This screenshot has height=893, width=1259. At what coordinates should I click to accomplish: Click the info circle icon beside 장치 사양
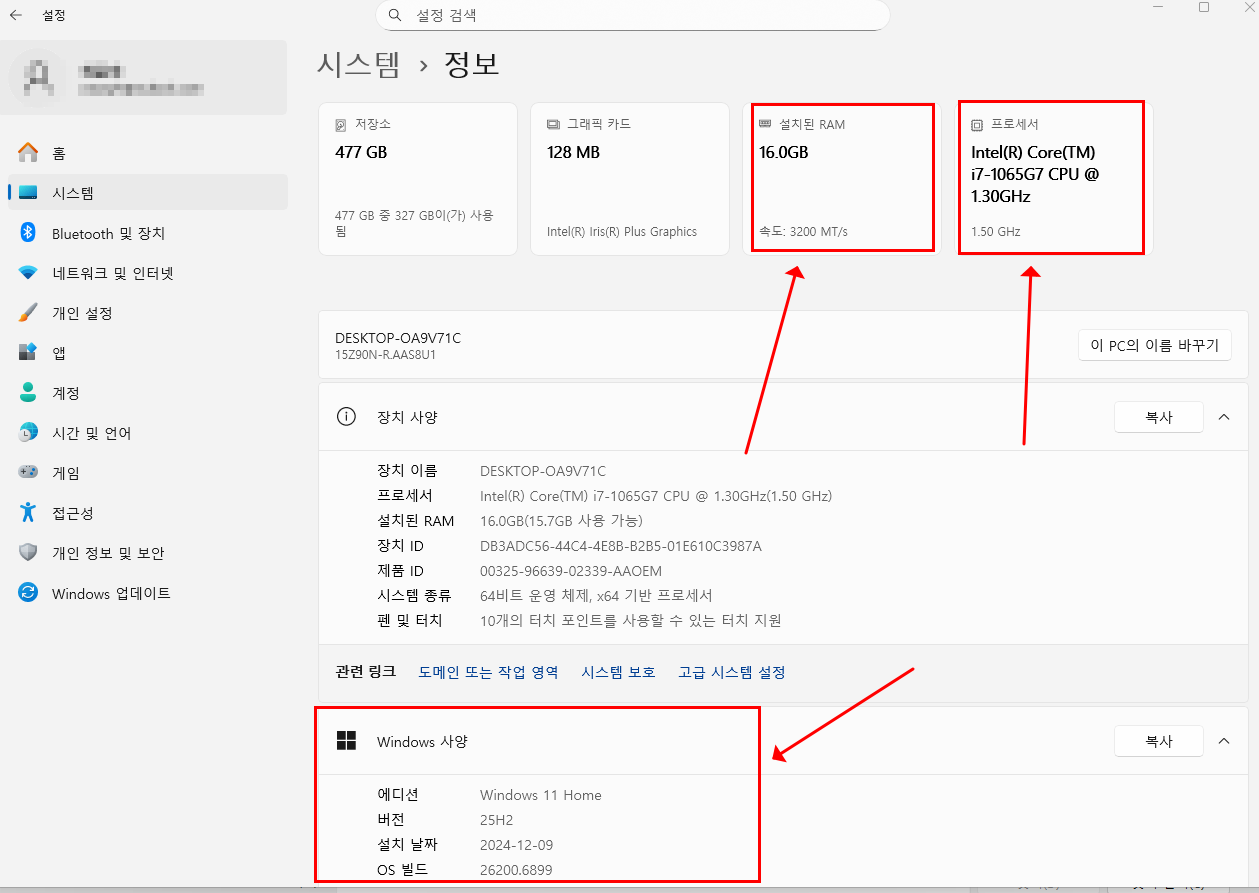click(346, 417)
